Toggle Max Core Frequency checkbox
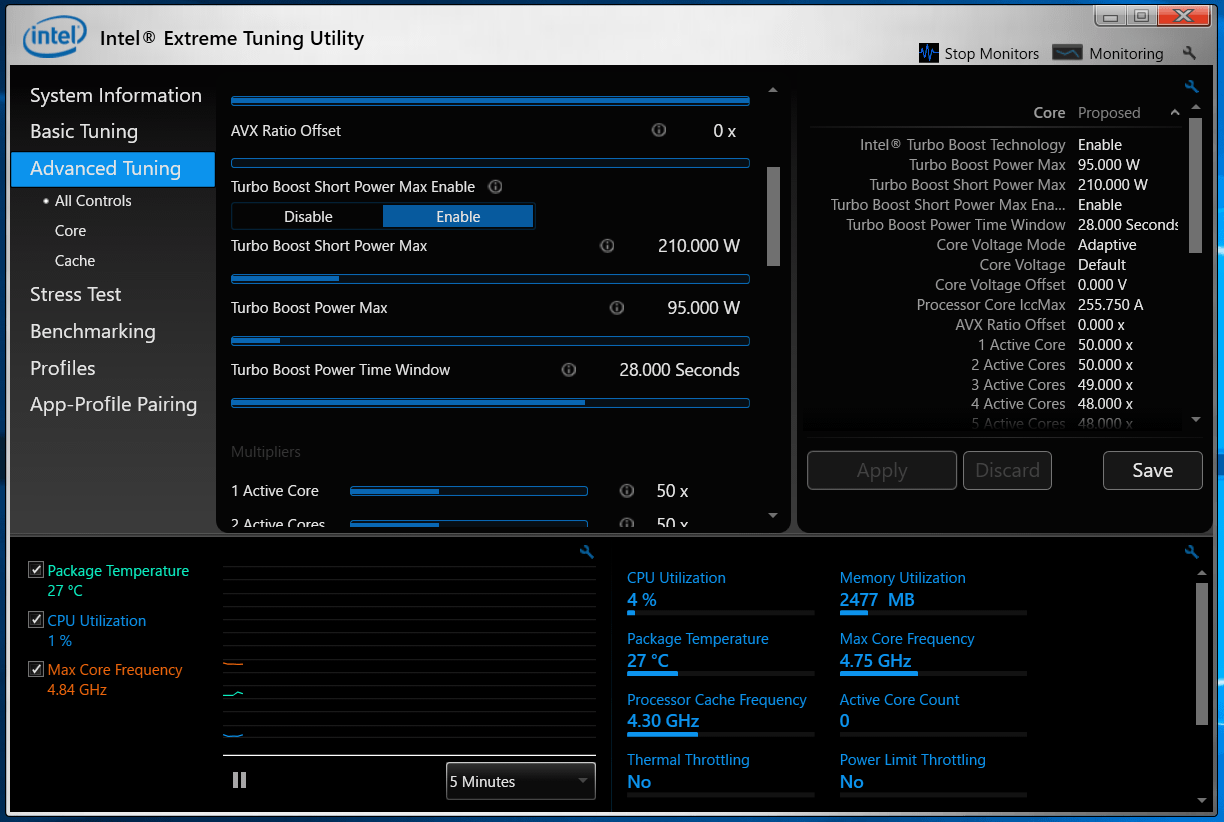The width and height of the screenshot is (1224, 822). [x=36, y=669]
